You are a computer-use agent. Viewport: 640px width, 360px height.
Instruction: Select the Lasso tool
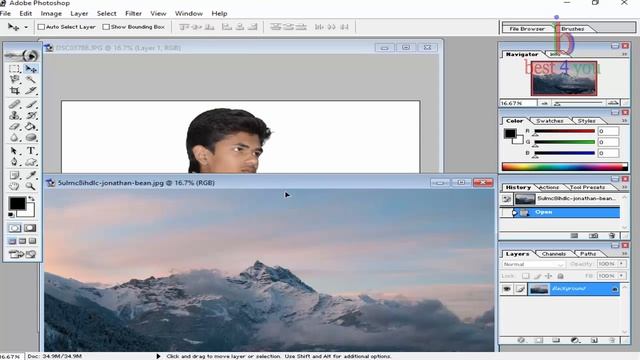tap(14, 80)
